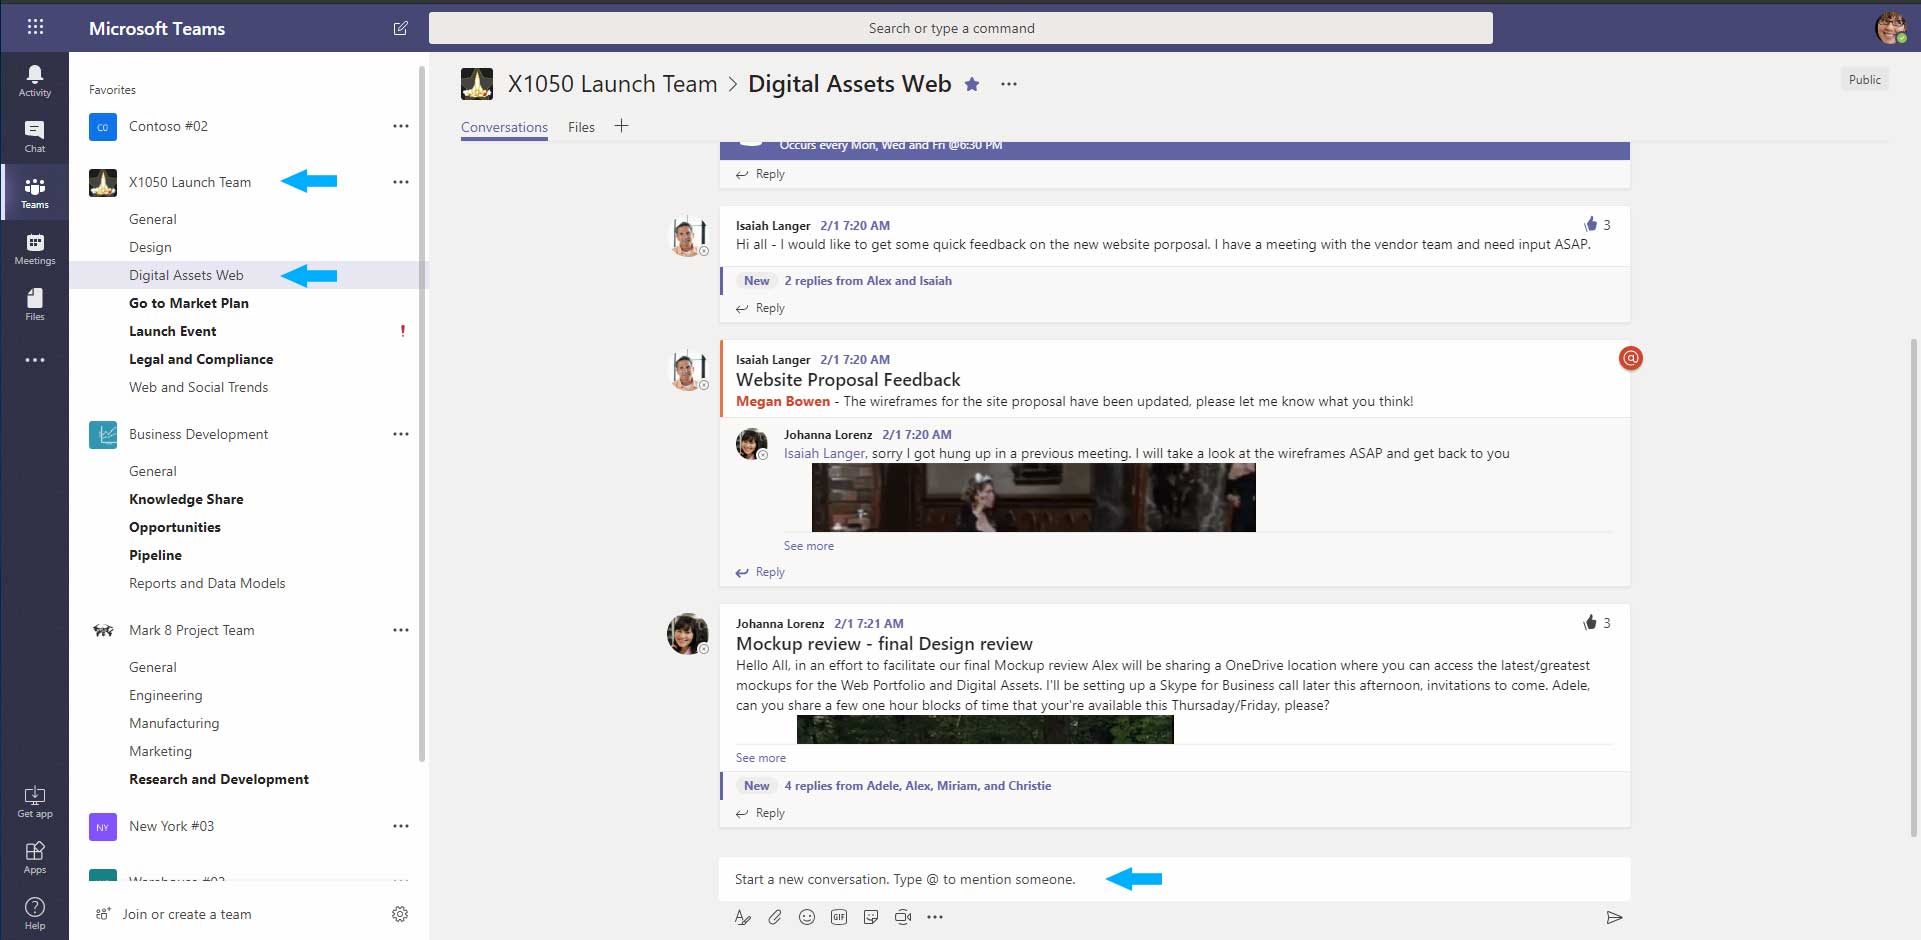Open the Knowledge Share channel
This screenshot has height=940, width=1921.
coord(186,499)
